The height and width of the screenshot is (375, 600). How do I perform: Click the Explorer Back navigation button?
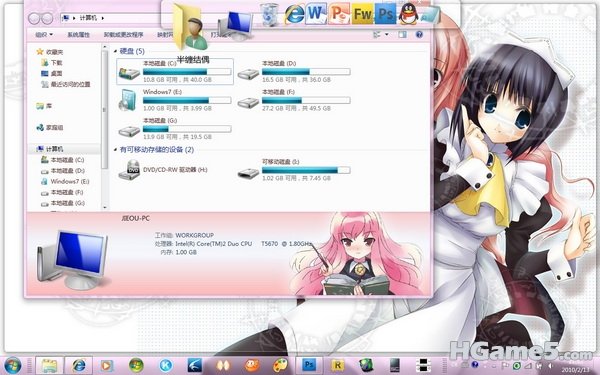pos(34,18)
